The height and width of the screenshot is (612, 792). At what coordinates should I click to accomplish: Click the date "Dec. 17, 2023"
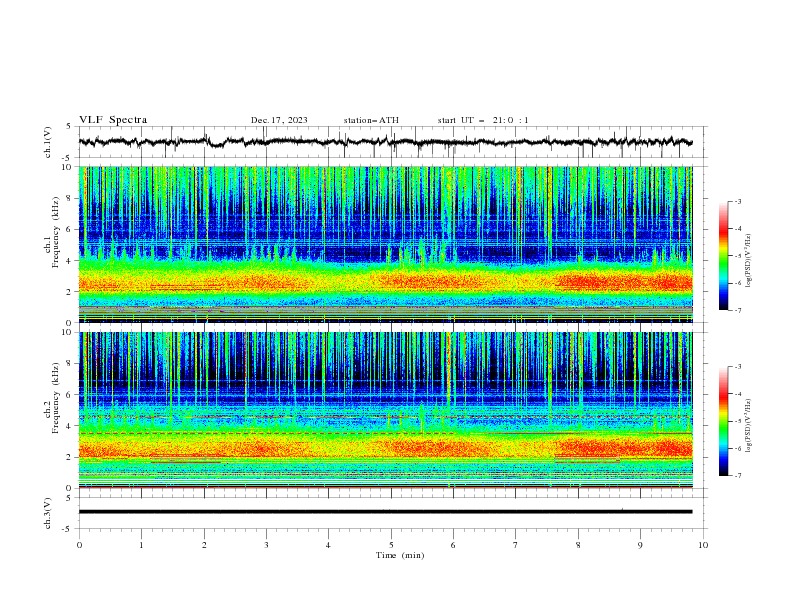pyautogui.click(x=279, y=120)
